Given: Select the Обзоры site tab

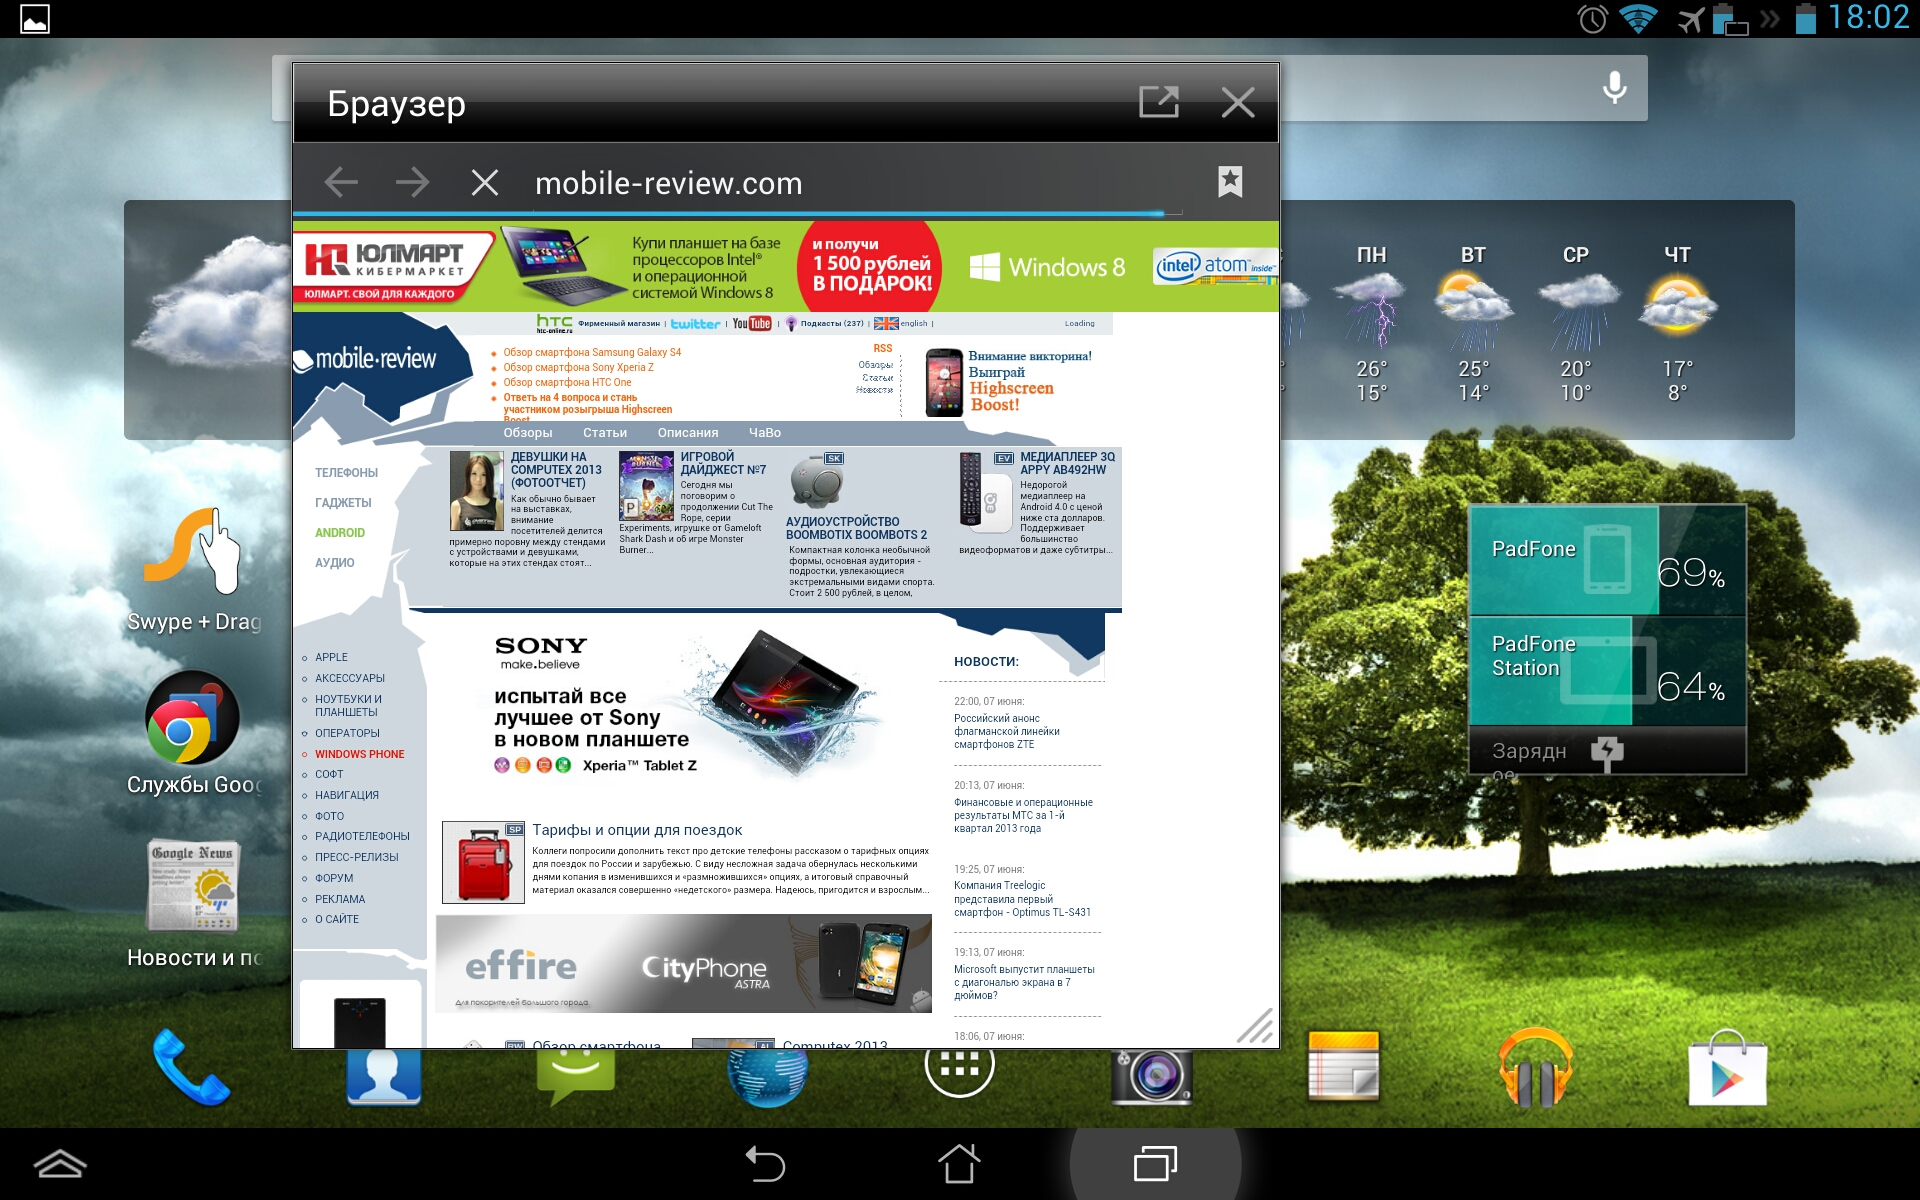Looking at the screenshot, I should point(528,433).
